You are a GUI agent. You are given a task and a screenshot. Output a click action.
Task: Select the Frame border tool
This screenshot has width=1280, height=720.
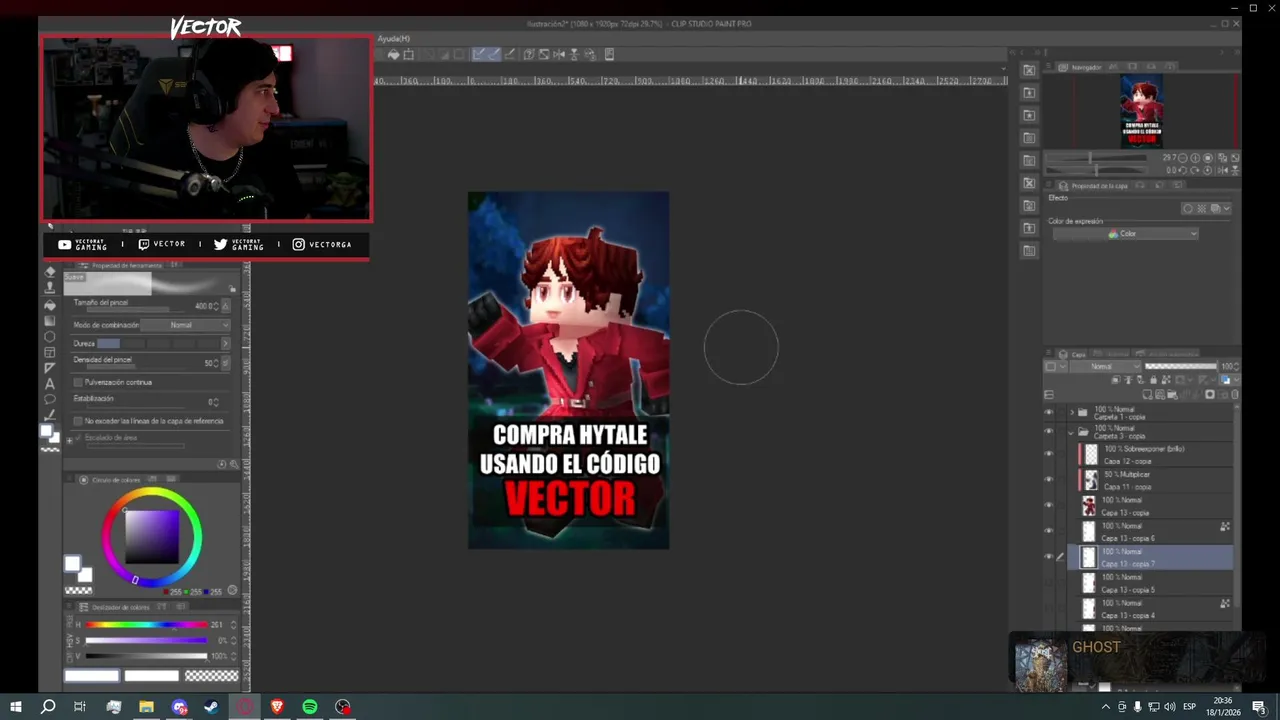[50, 352]
